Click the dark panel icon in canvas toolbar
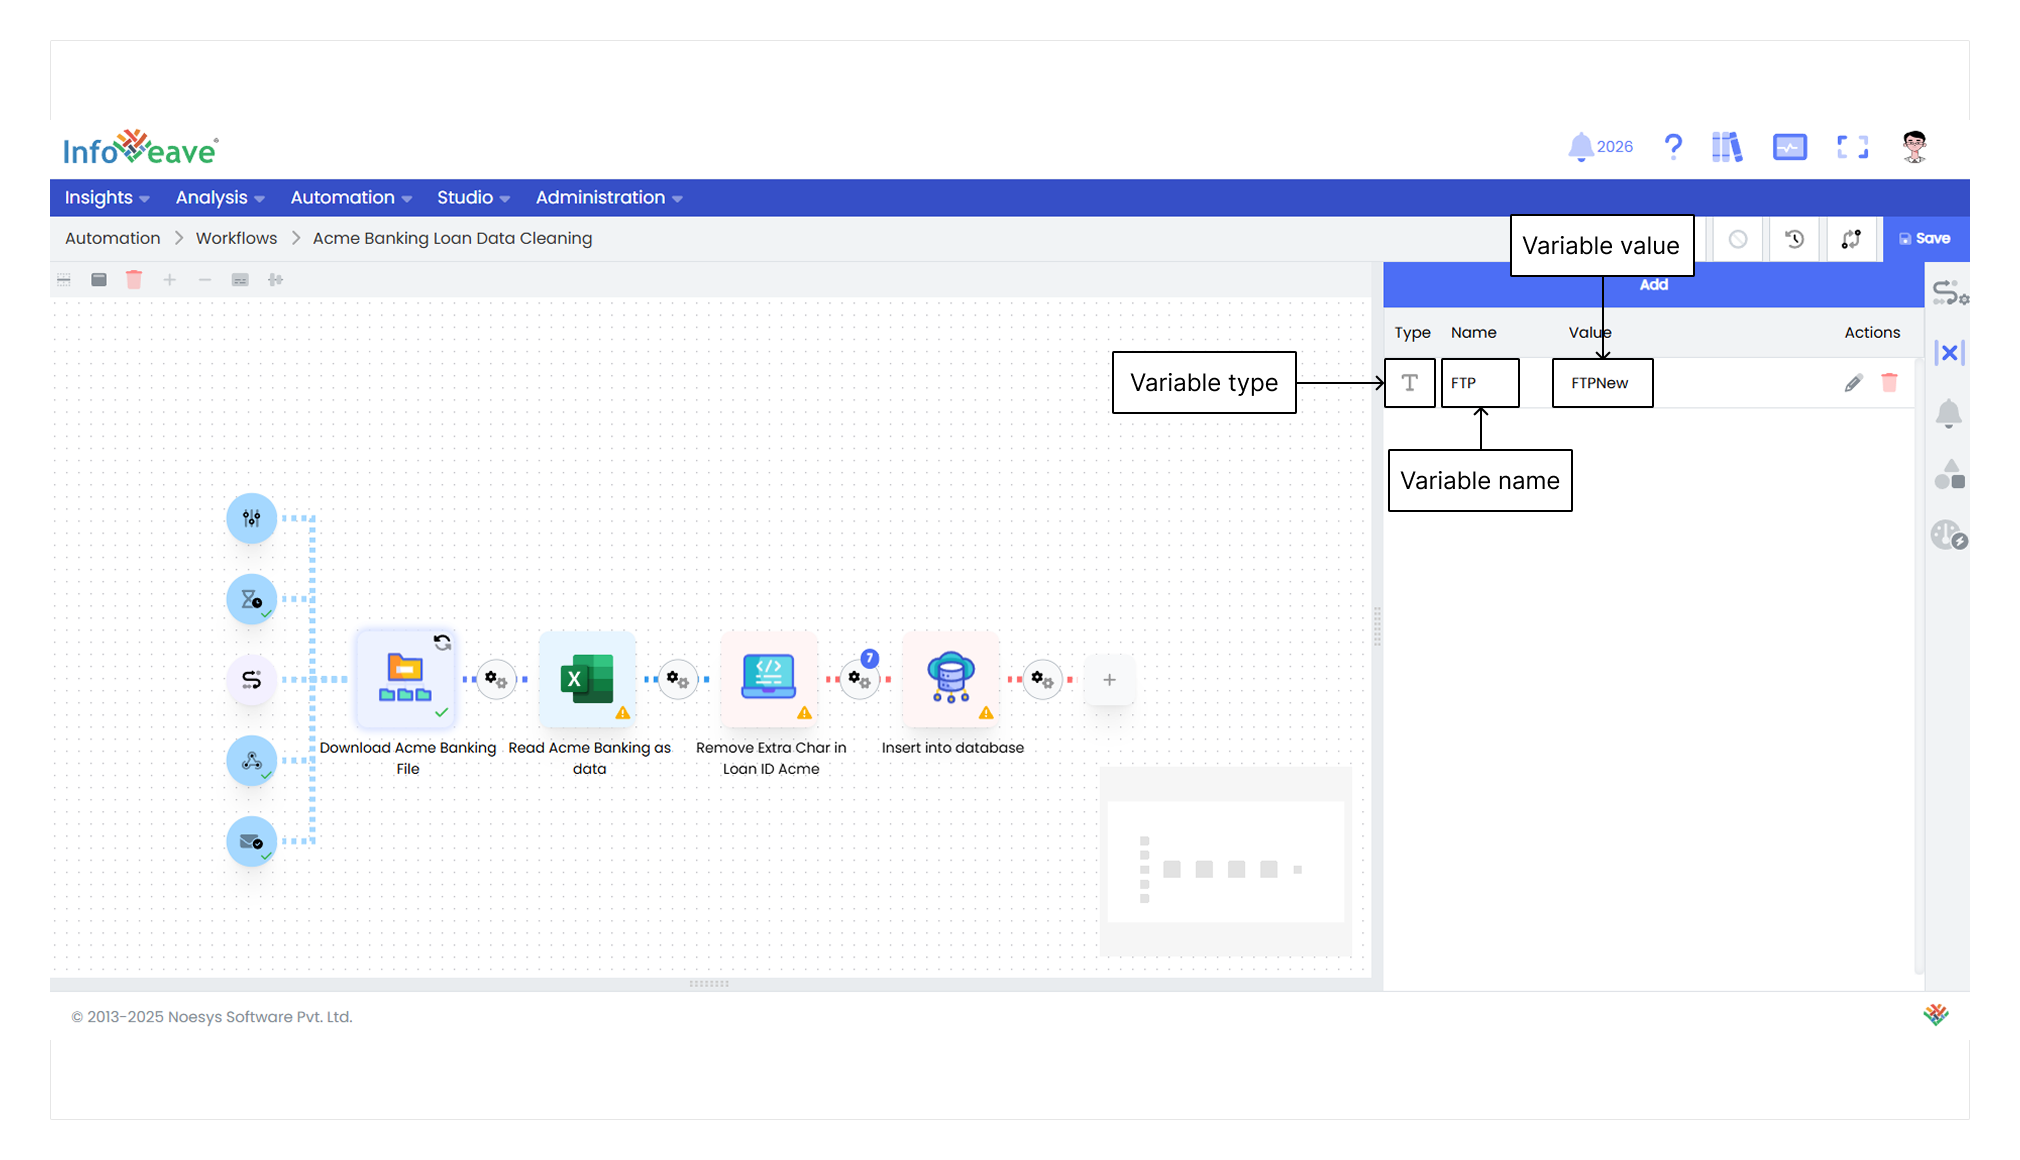 [99, 280]
